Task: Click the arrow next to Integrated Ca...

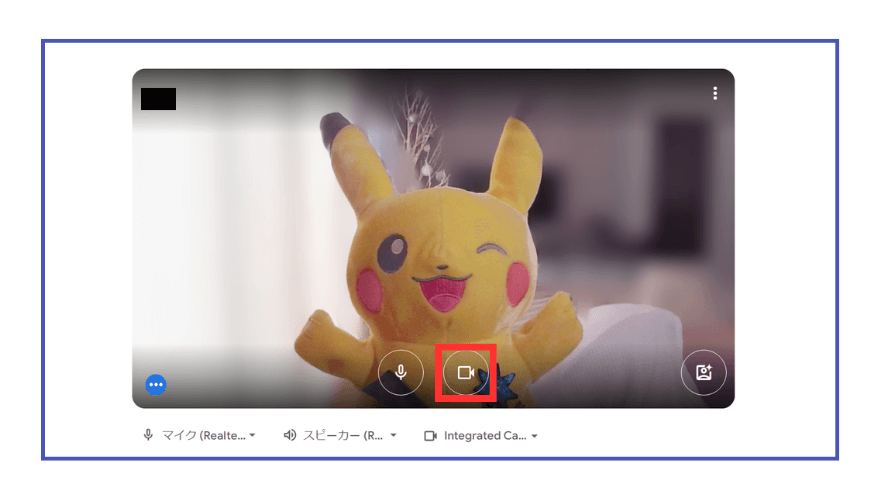Action: click(535, 436)
